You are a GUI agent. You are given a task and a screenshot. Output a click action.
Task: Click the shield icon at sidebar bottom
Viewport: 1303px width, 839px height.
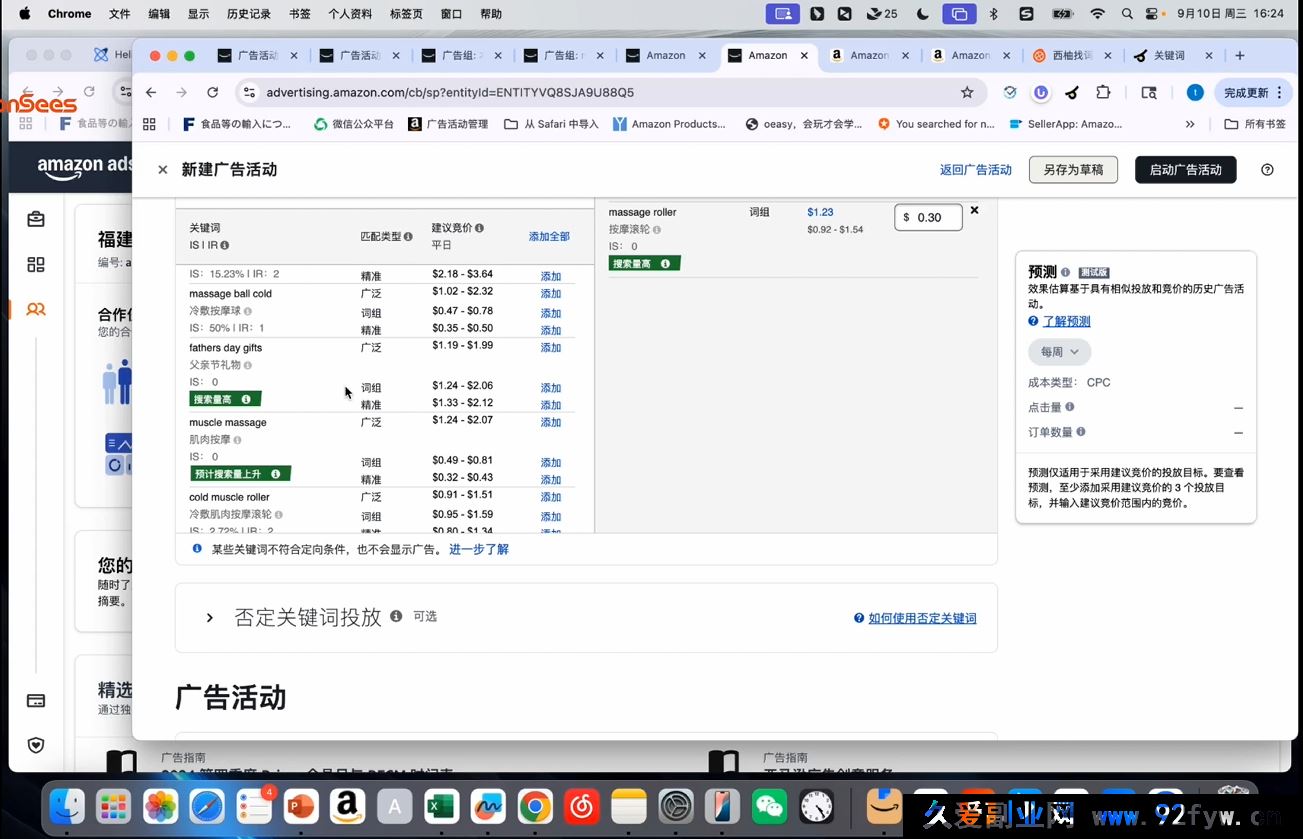35,745
